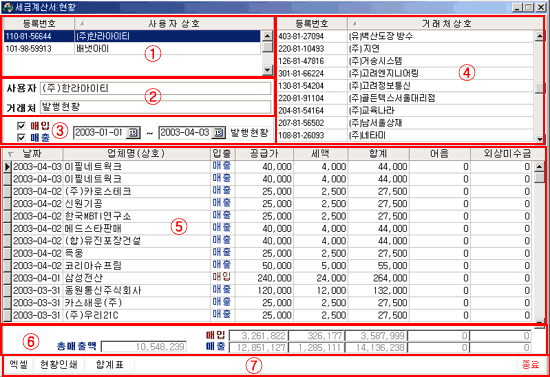Click the 어음 column header
Screen dimensions: 550x377
point(440,154)
